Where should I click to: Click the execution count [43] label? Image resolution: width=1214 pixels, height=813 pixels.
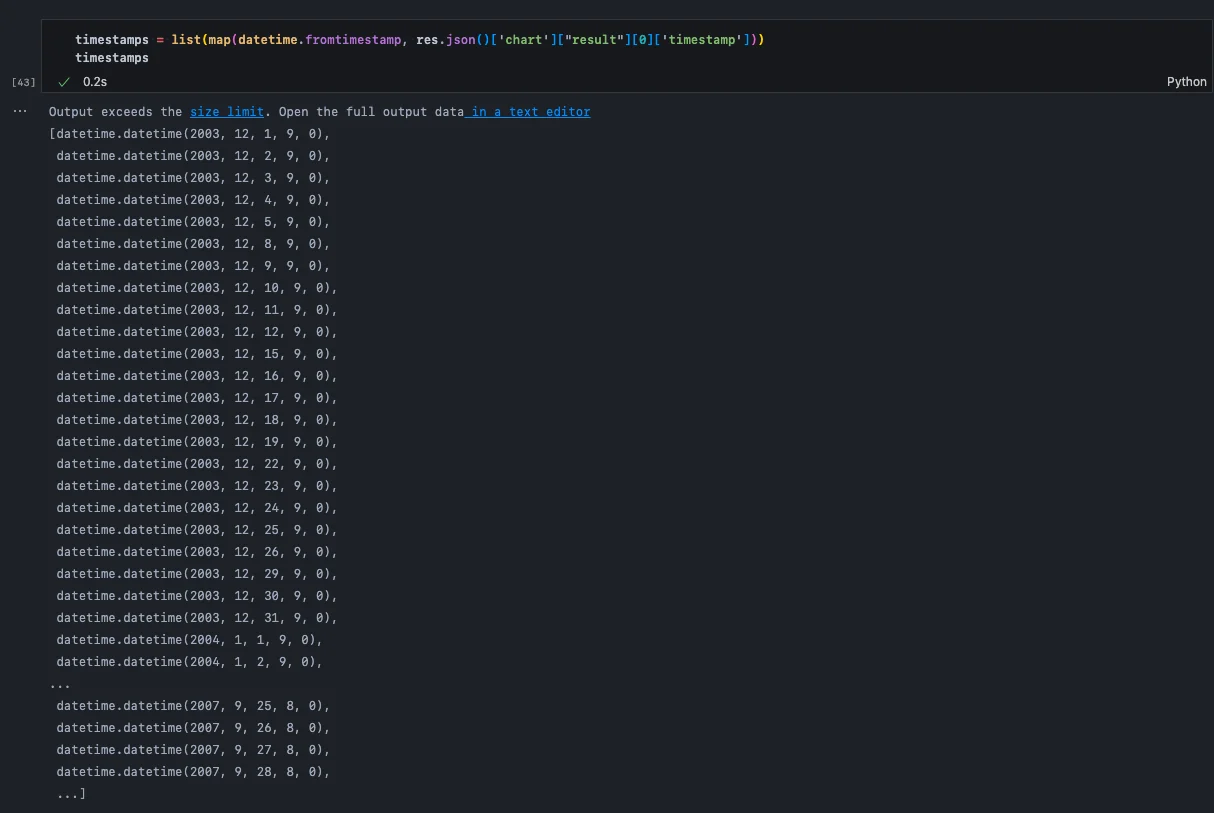click(x=23, y=82)
